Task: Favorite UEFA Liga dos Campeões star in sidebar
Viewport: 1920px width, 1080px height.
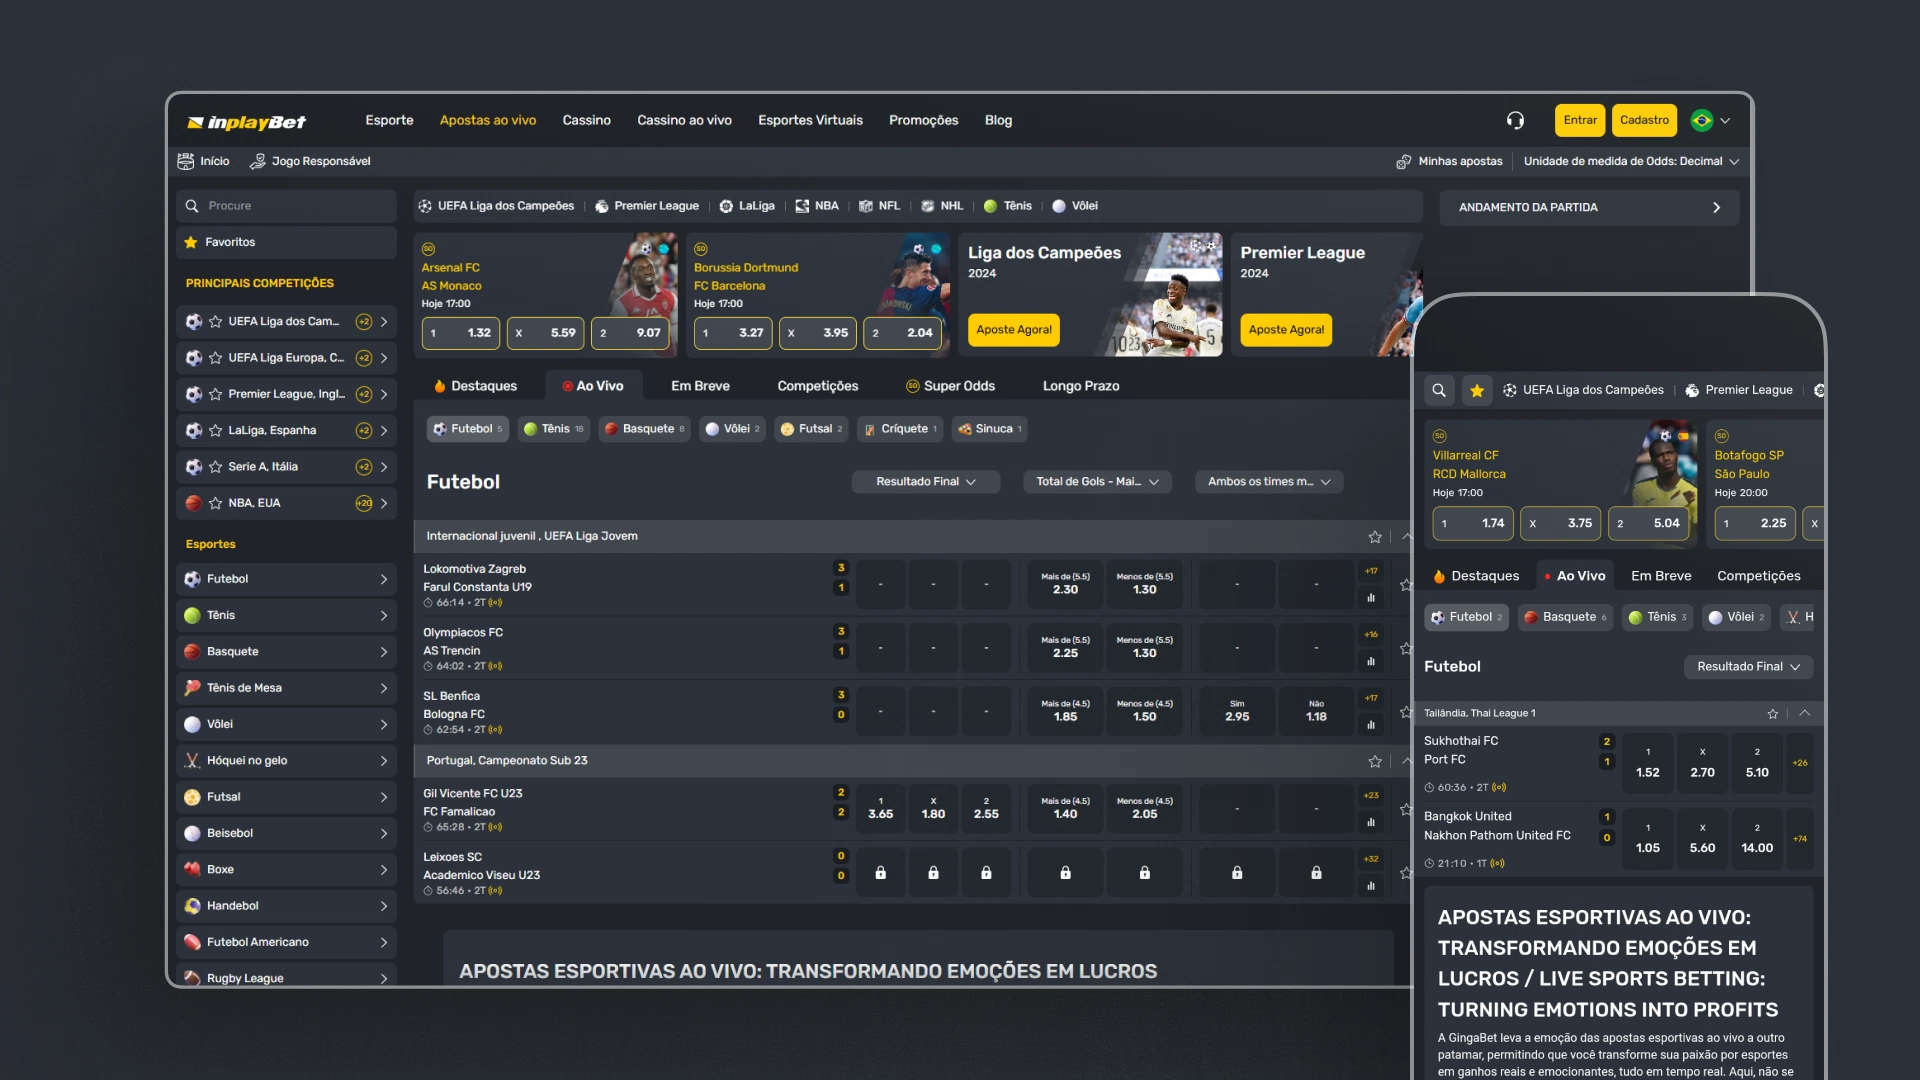Action: (x=215, y=322)
